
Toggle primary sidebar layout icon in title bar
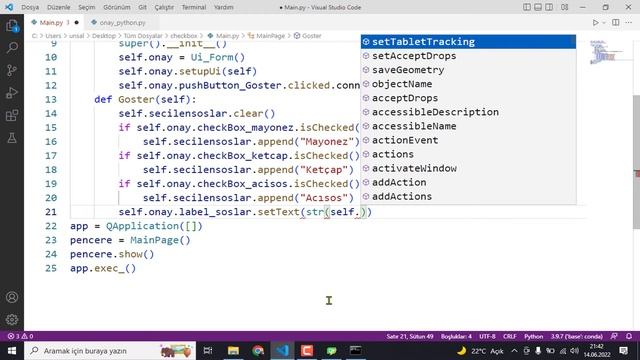click(527, 7)
